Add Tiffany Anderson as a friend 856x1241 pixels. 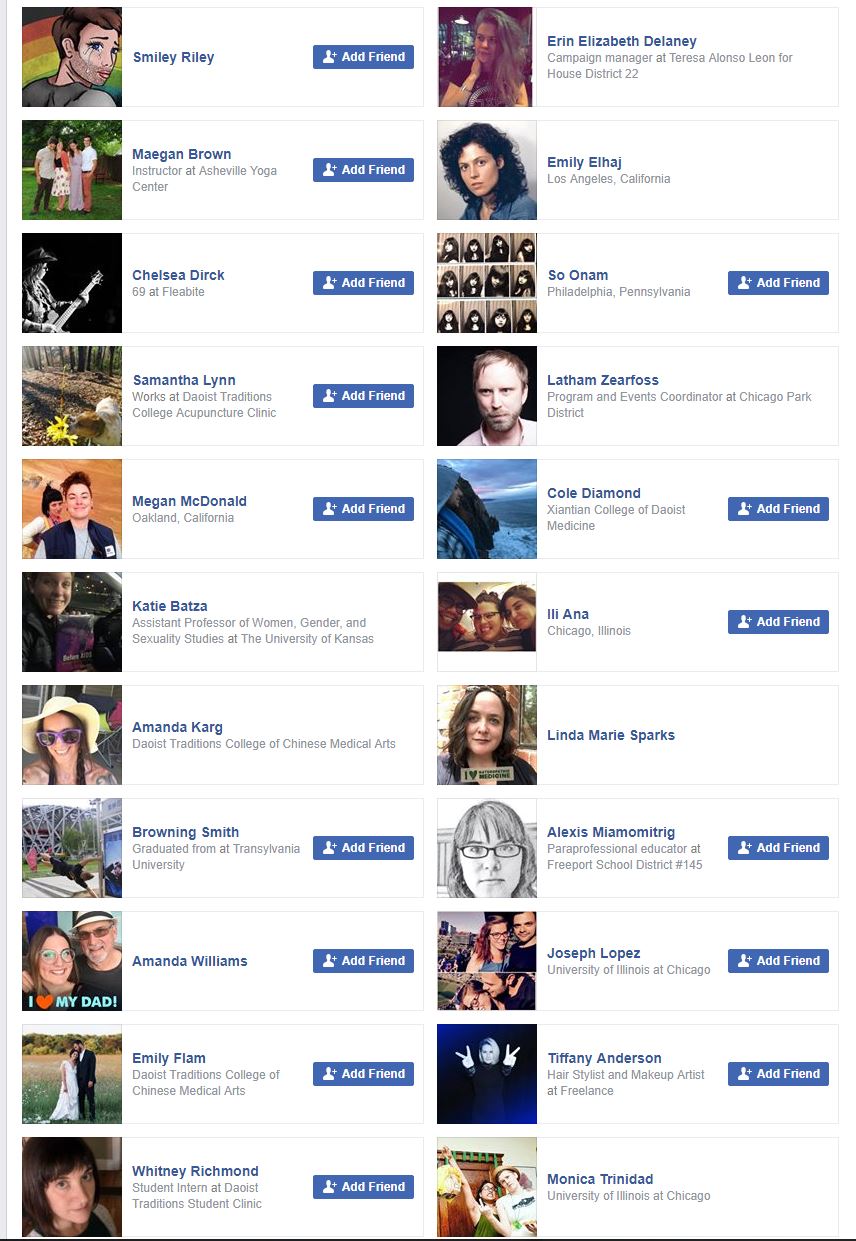(778, 1074)
